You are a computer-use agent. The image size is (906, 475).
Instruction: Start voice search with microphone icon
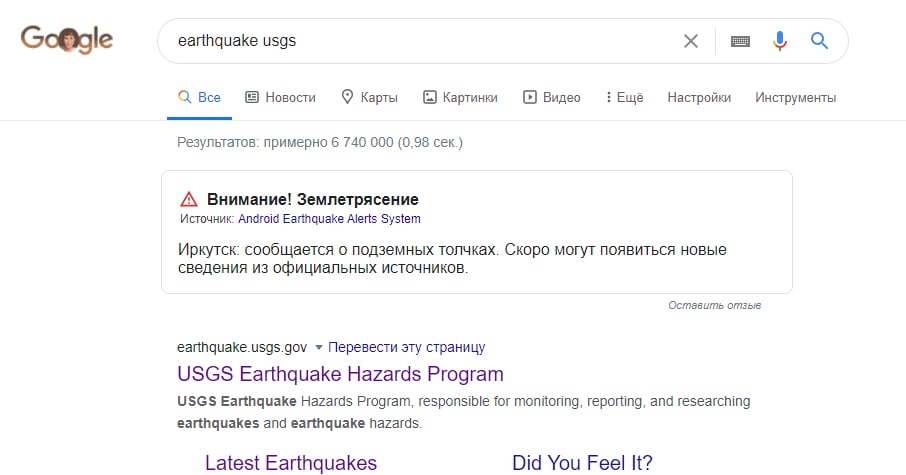[779, 41]
